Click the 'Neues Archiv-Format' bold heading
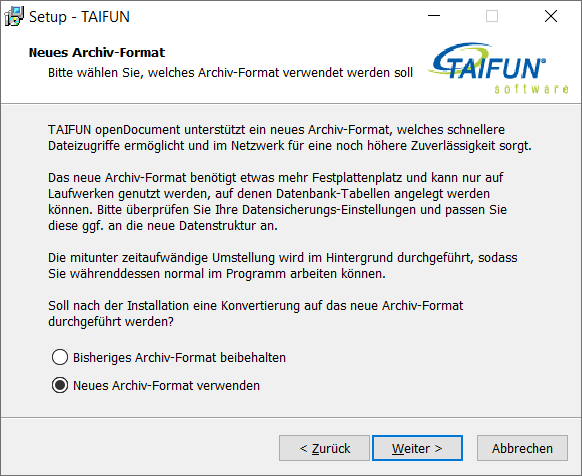This screenshot has width=582, height=476. click(97, 53)
